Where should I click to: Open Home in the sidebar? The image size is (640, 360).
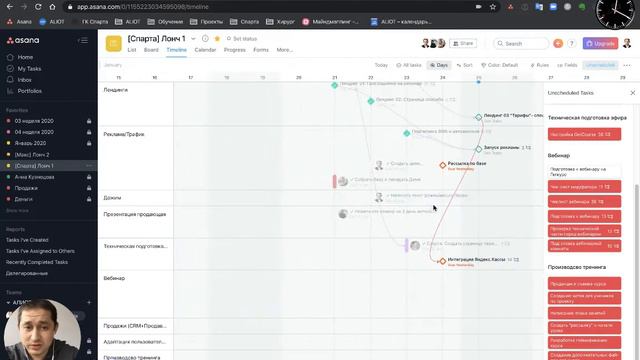[x=25, y=58]
